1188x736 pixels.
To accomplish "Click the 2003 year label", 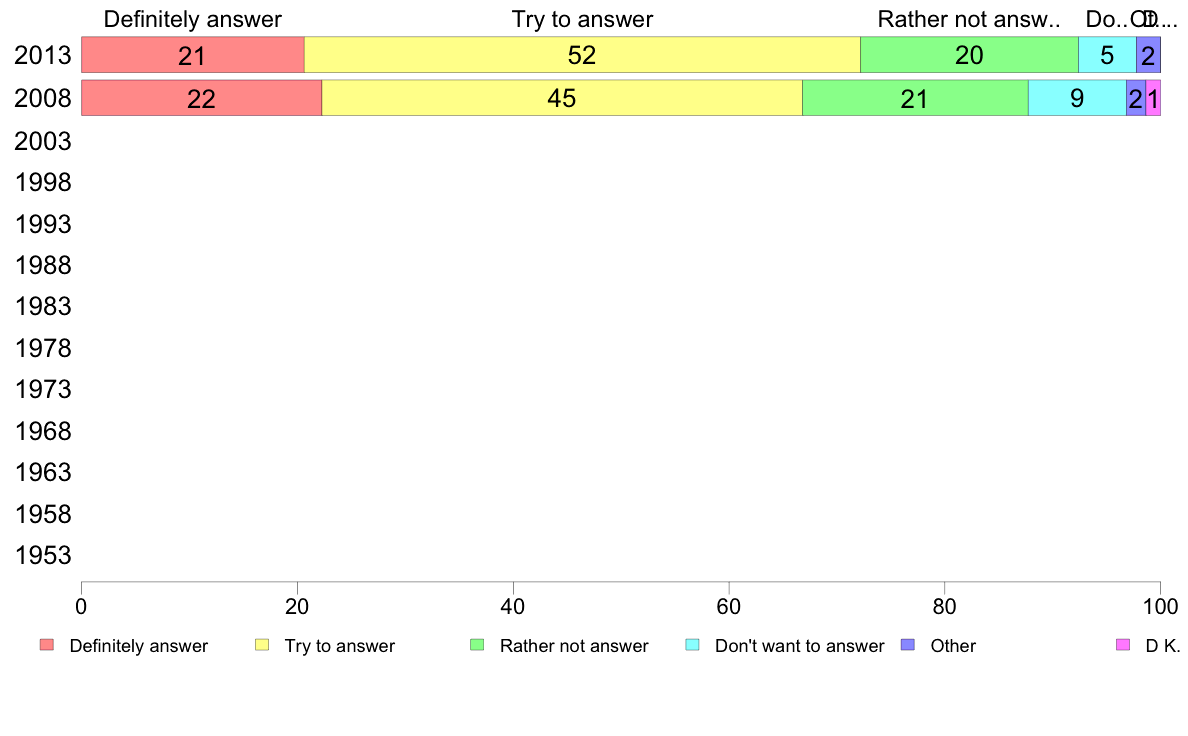I will tap(43, 142).
